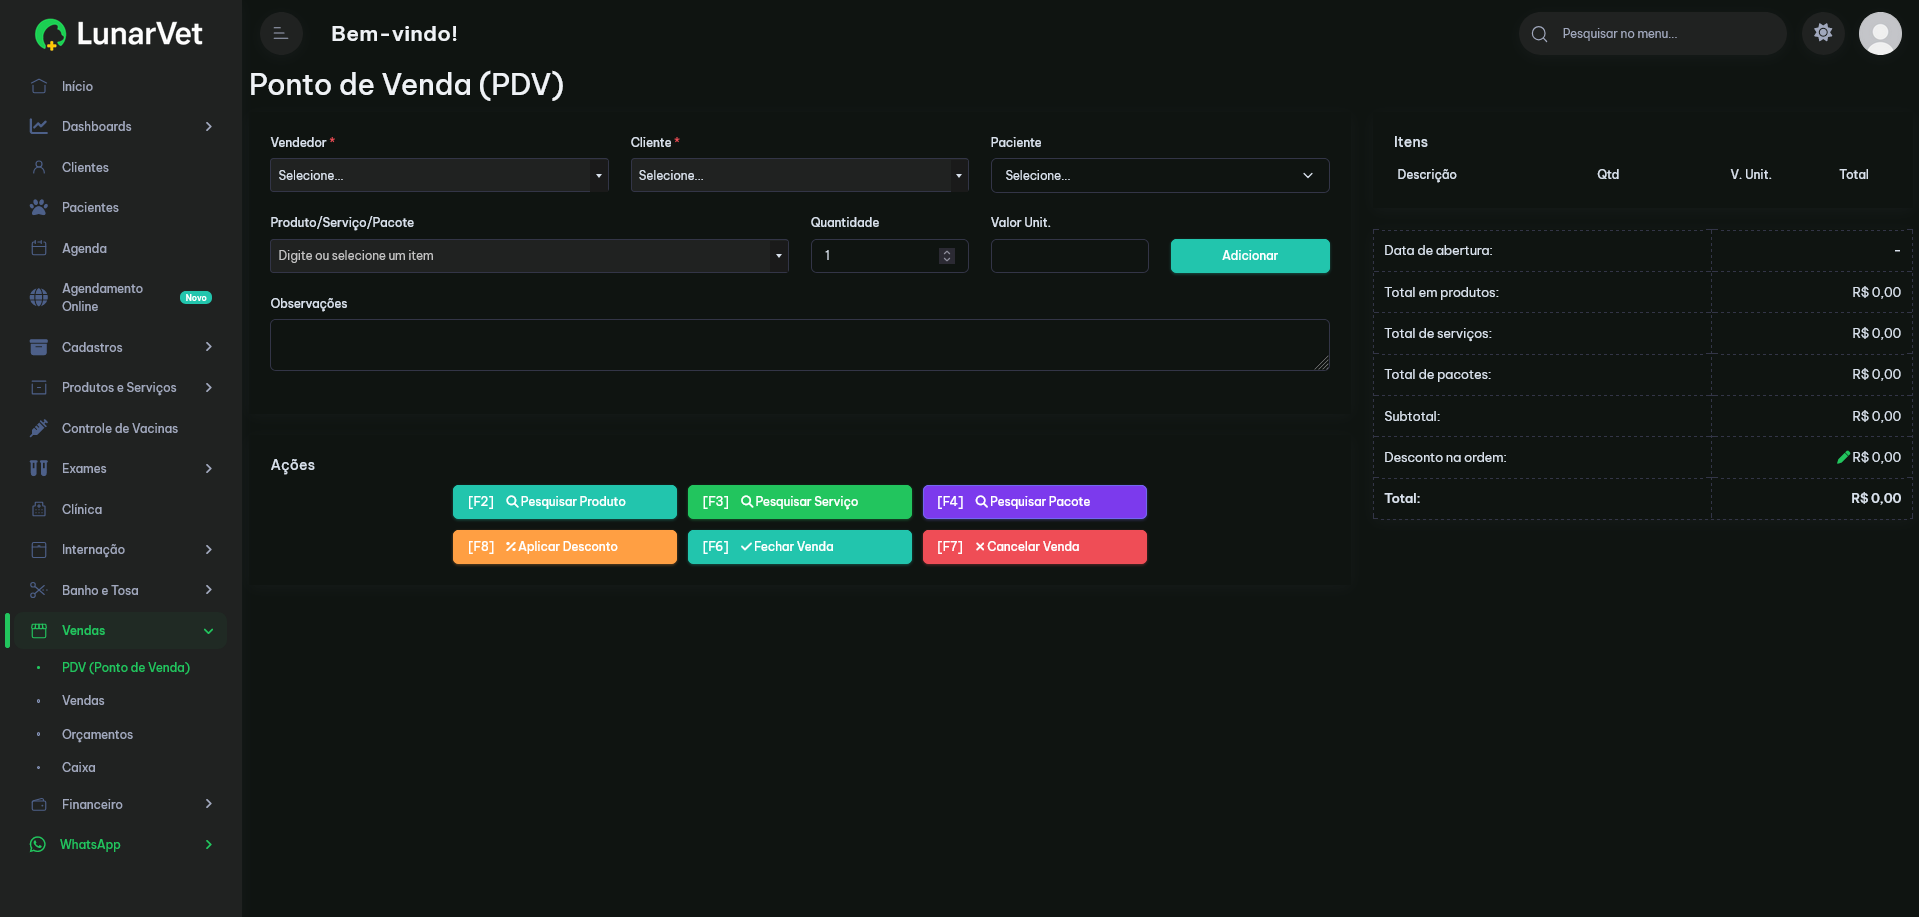
Task: Open the Paciente dropdown
Action: point(1160,175)
